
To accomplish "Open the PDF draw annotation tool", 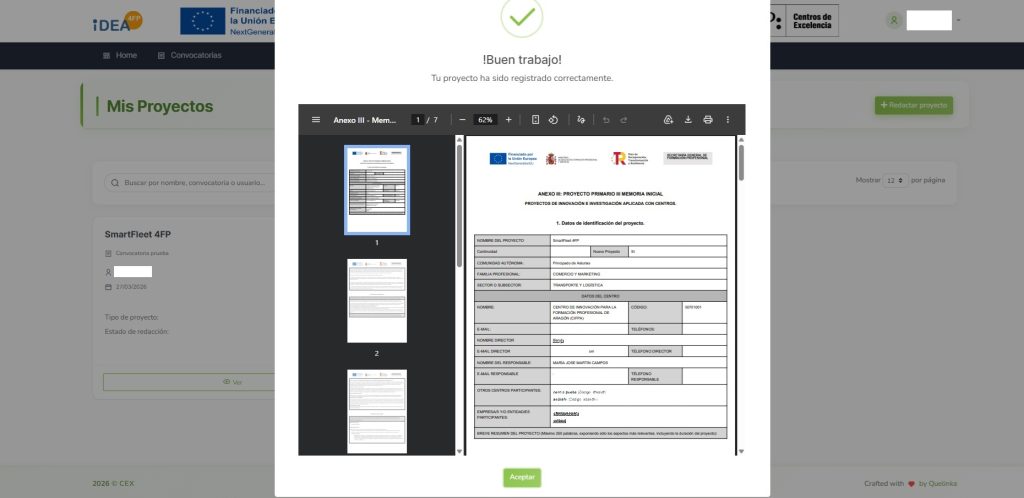I will pyautogui.click(x=582, y=120).
